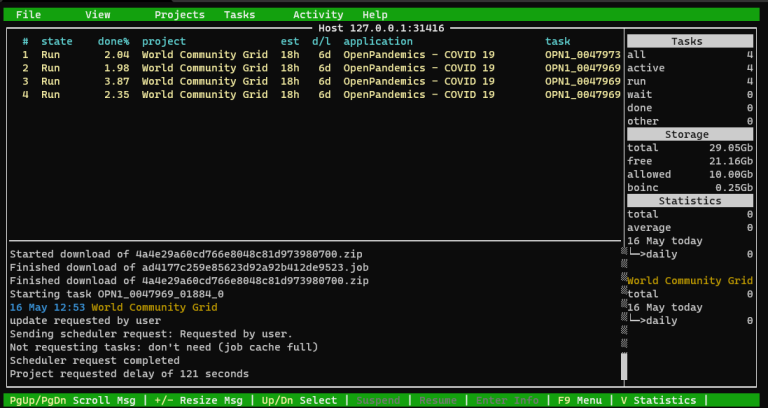Click Up/Dn Select in bottom bar
The height and width of the screenshot is (408, 768).
tap(298, 400)
